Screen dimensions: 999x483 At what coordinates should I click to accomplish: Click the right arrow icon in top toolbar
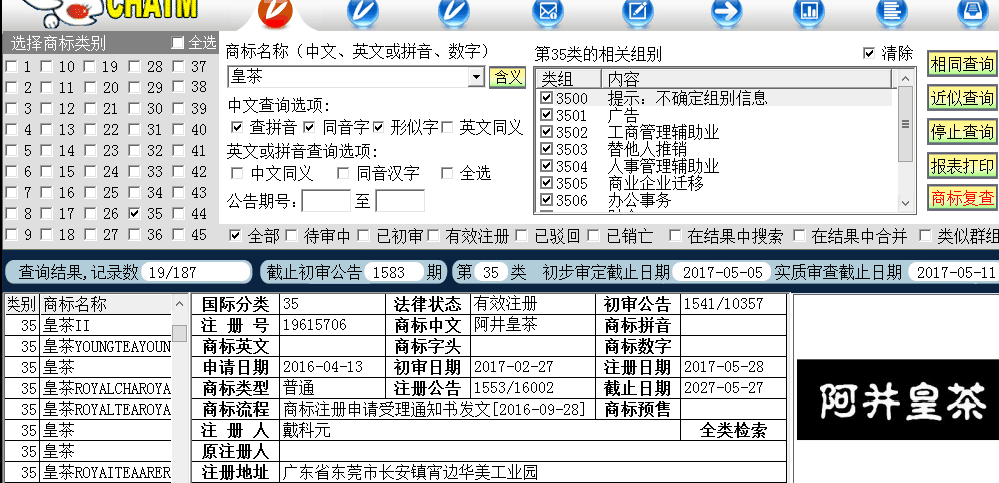pos(727,11)
